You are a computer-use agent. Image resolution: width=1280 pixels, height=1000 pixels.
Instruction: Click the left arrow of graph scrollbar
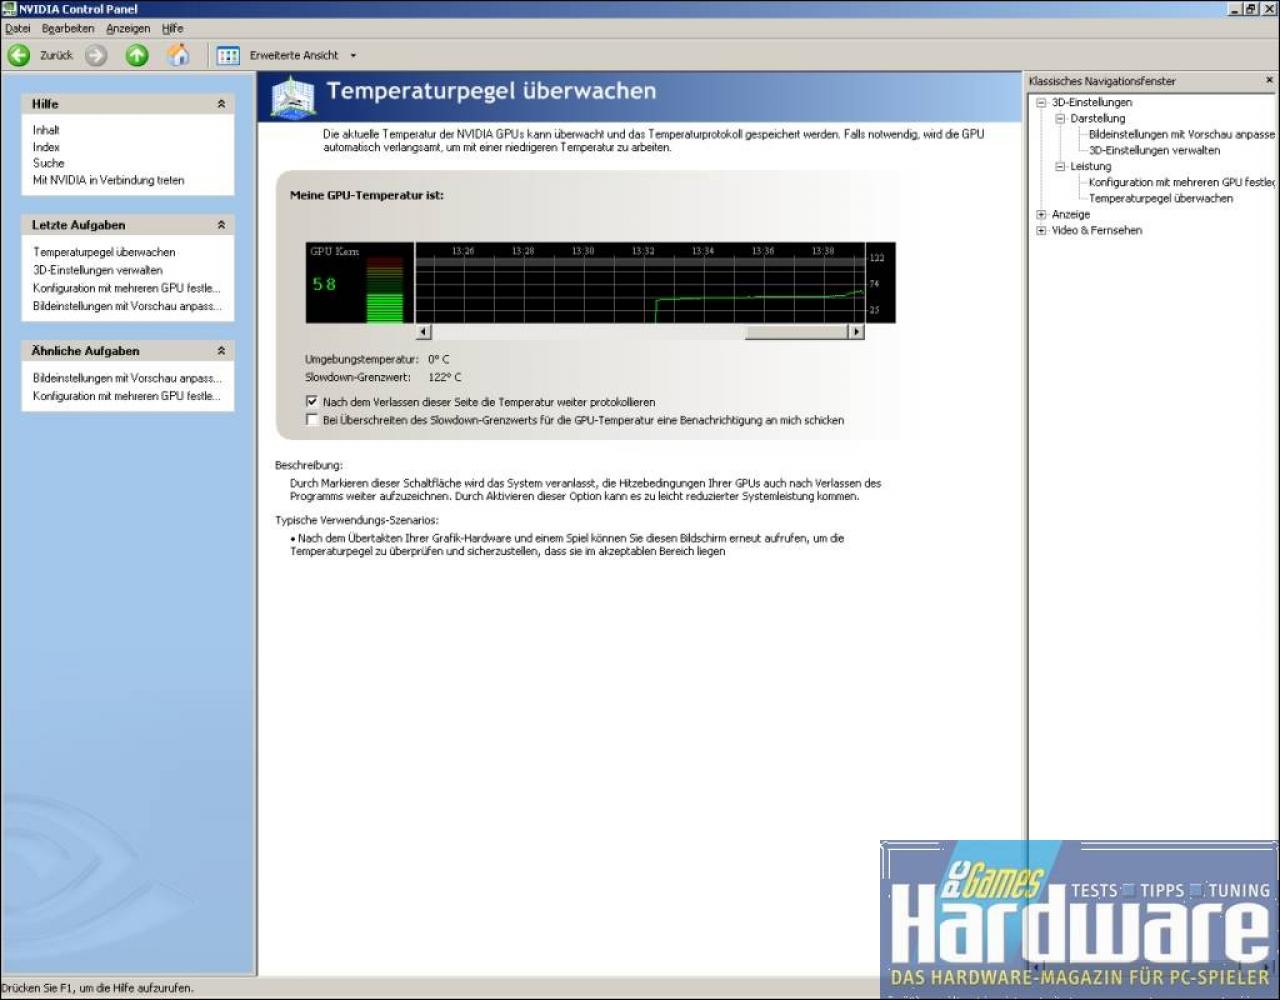pos(423,332)
